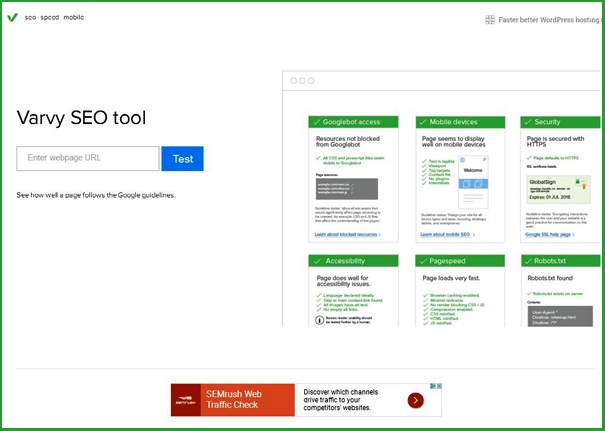Click the Accessibility card header
The image size is (605, 431).
[x=353, y=261]
